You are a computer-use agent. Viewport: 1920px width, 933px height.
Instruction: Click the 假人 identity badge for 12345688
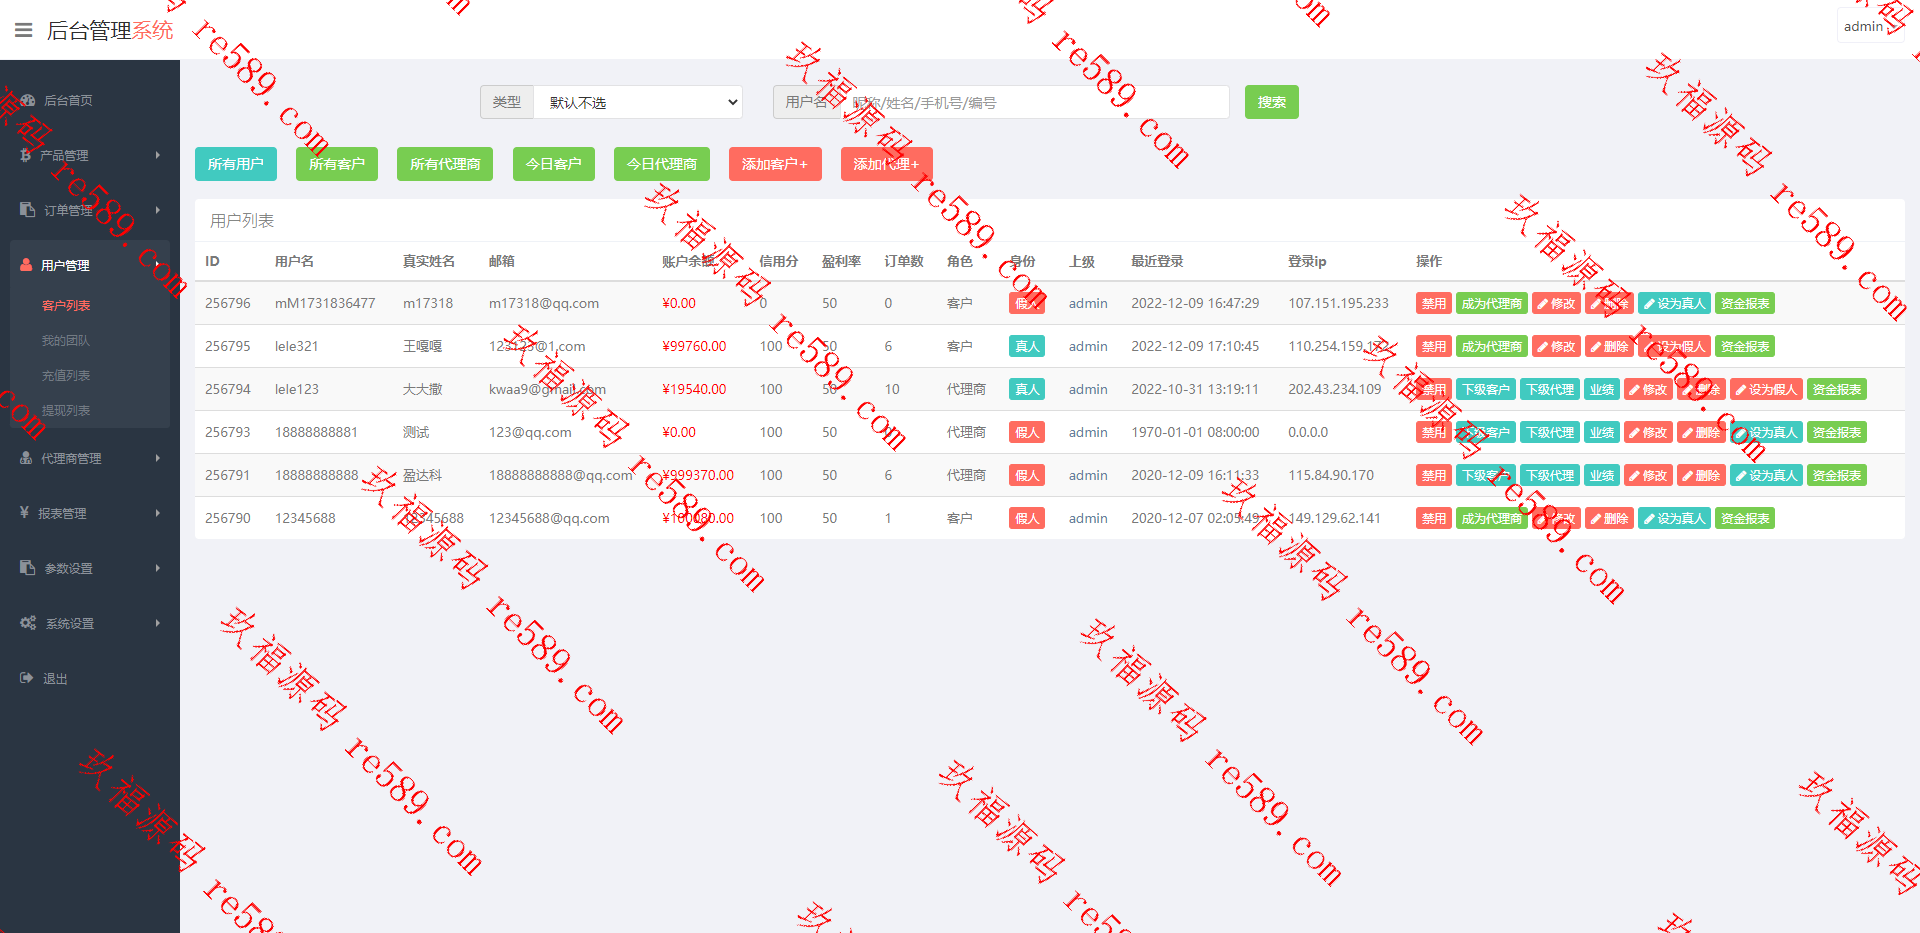(1027, 519)
